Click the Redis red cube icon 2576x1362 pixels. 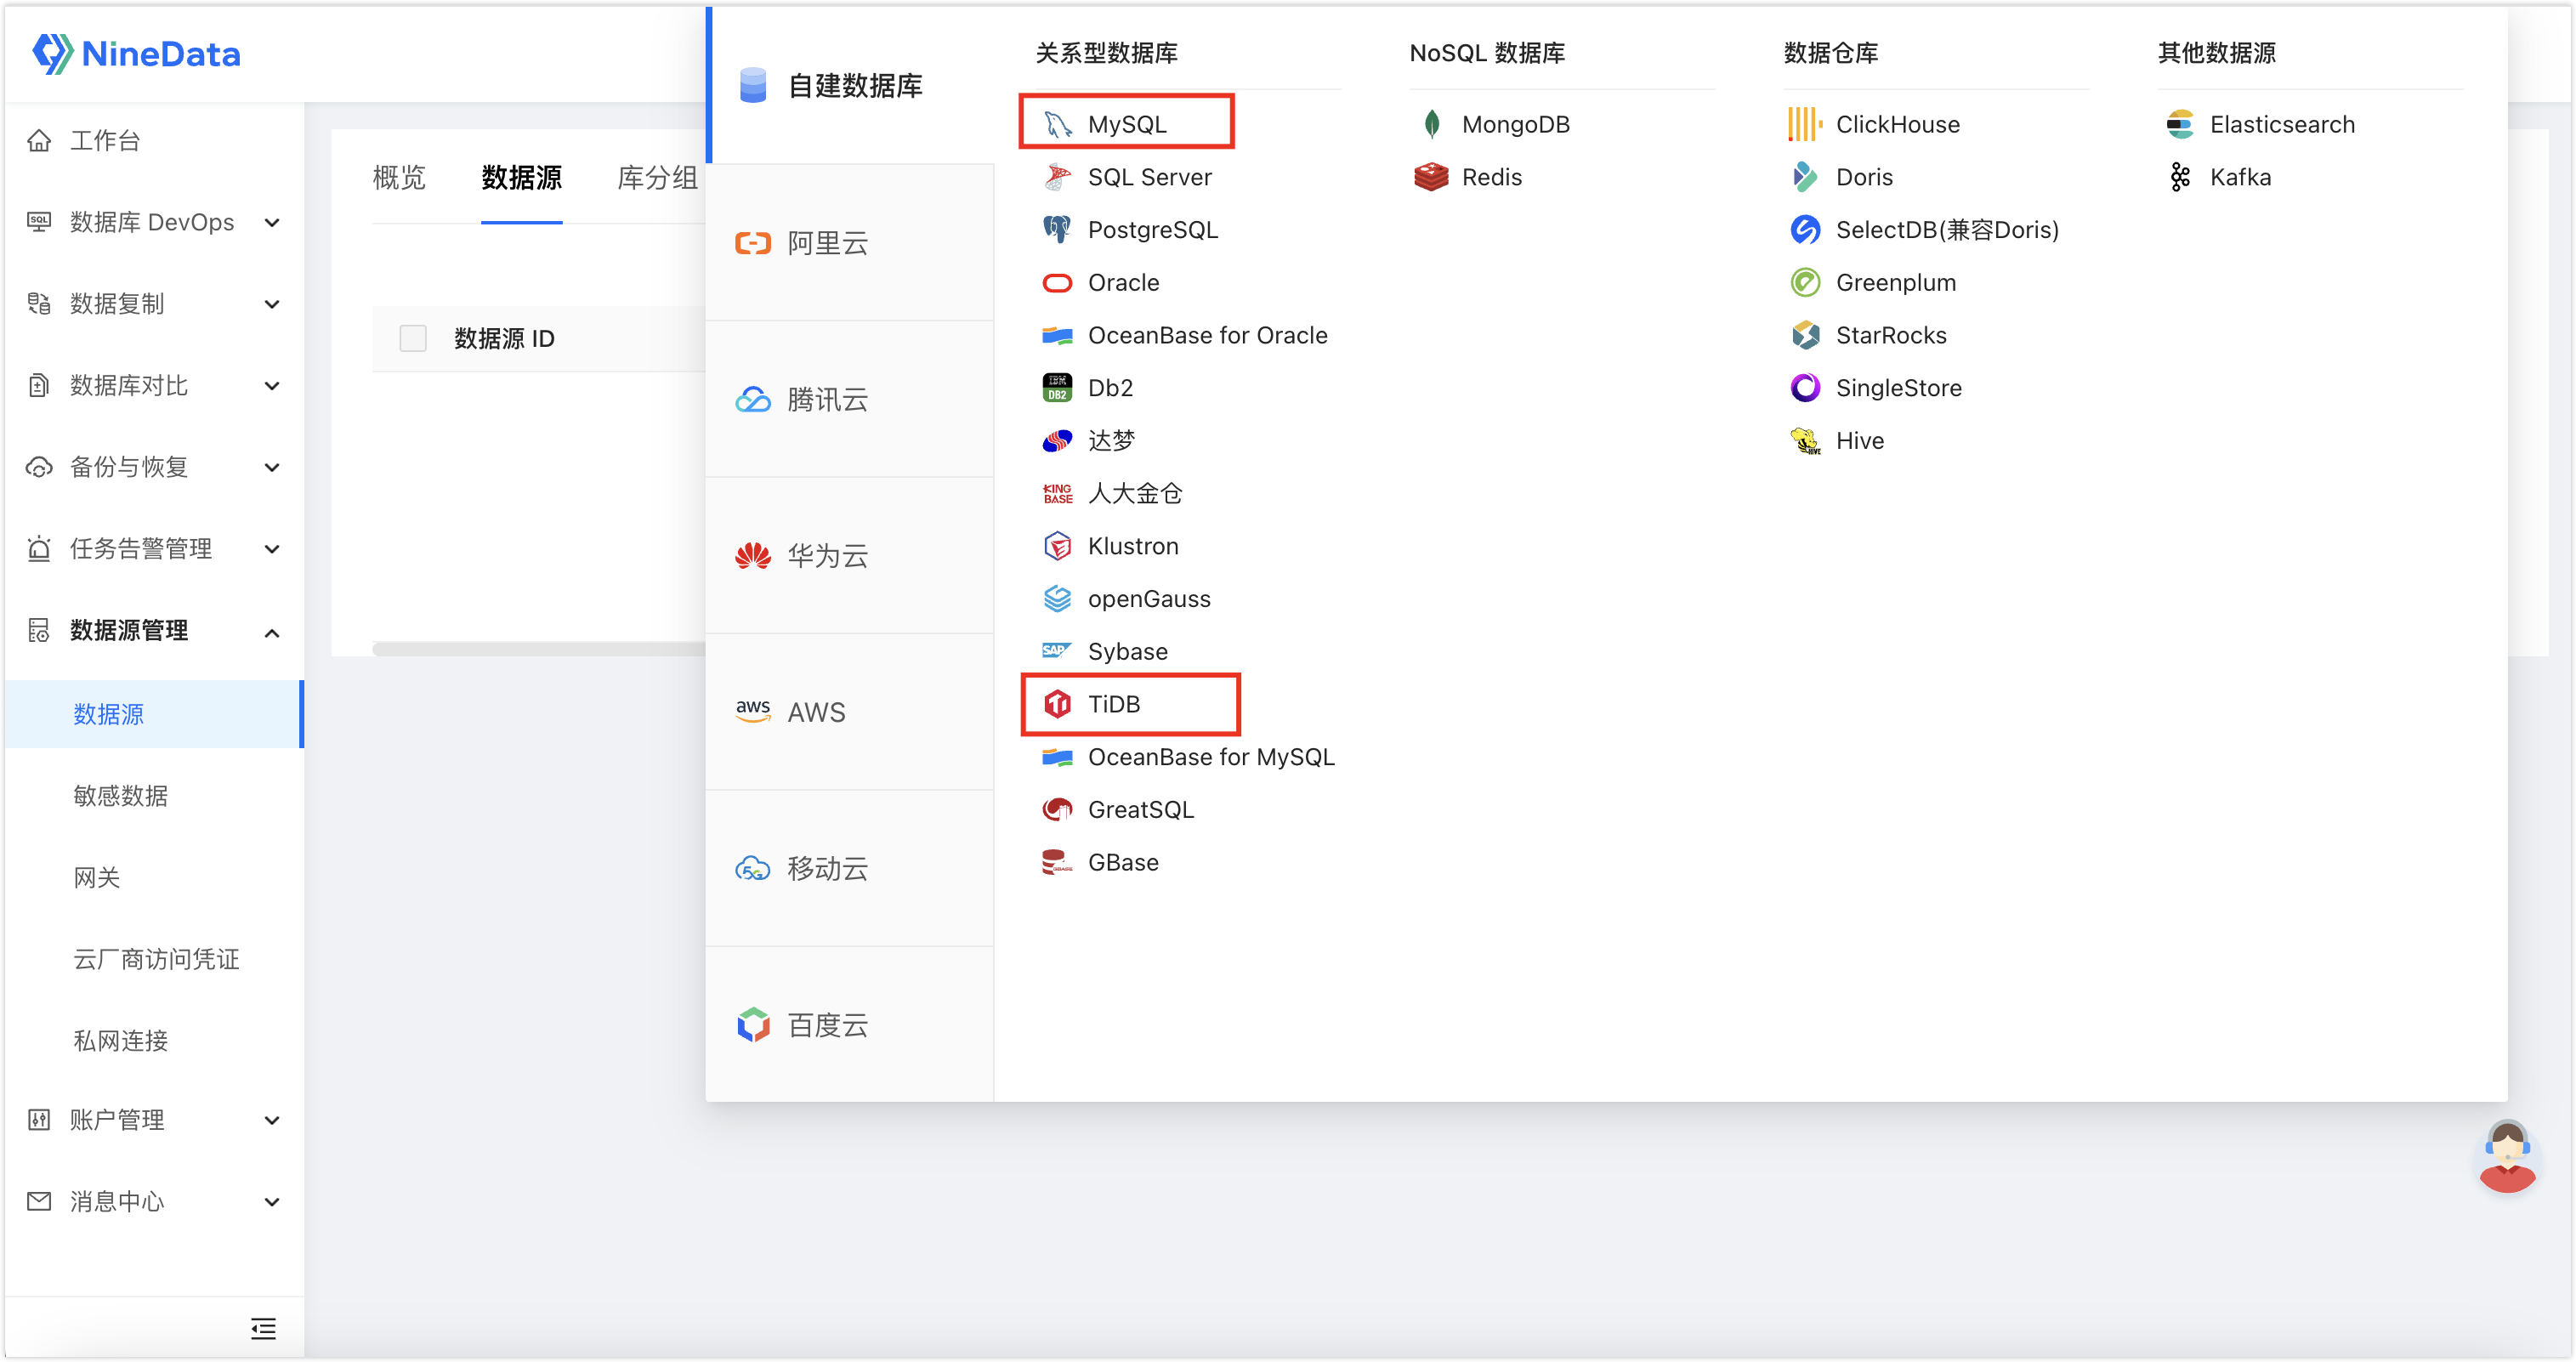[1431, 177]
